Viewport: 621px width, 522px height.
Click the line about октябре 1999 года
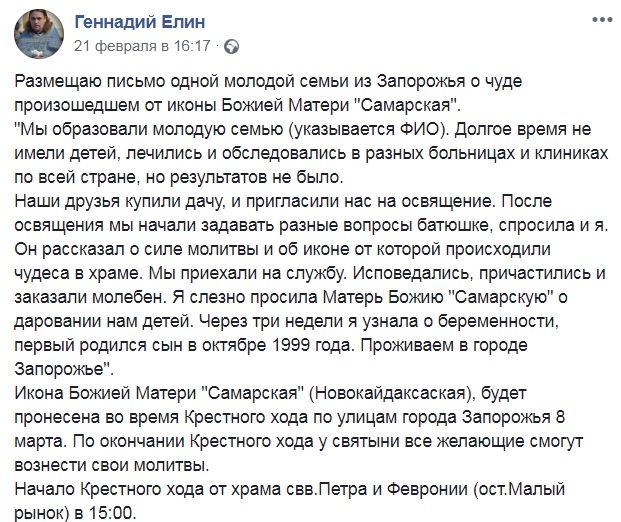(x=271, y=345)
